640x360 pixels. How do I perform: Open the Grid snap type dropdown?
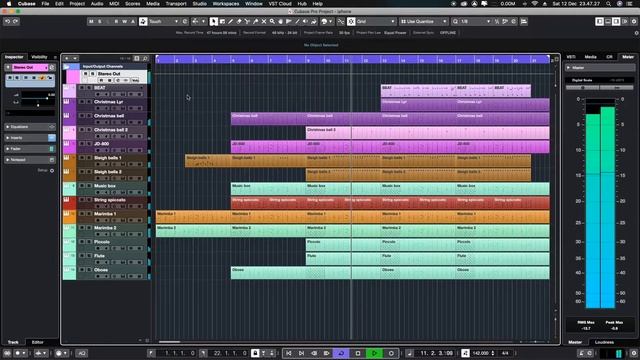pos(376,21)
